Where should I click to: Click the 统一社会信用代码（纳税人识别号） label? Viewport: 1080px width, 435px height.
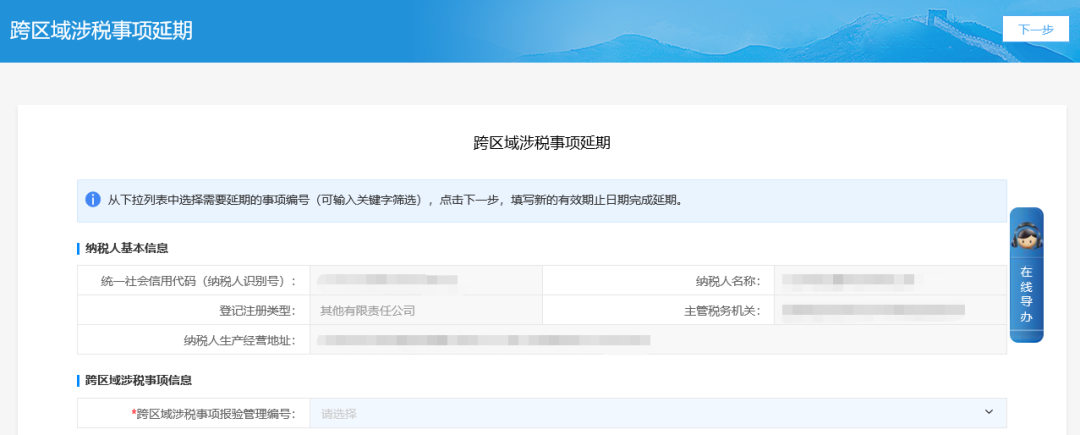[193, 281]
